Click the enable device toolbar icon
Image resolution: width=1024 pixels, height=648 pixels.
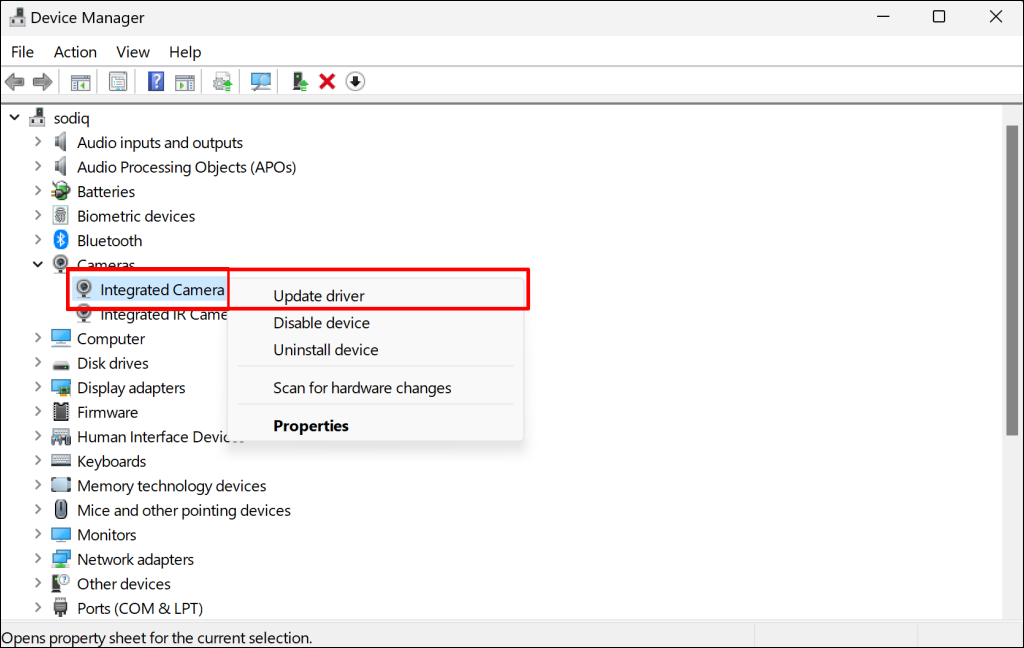pyautogui.click(x=300, y=82)
